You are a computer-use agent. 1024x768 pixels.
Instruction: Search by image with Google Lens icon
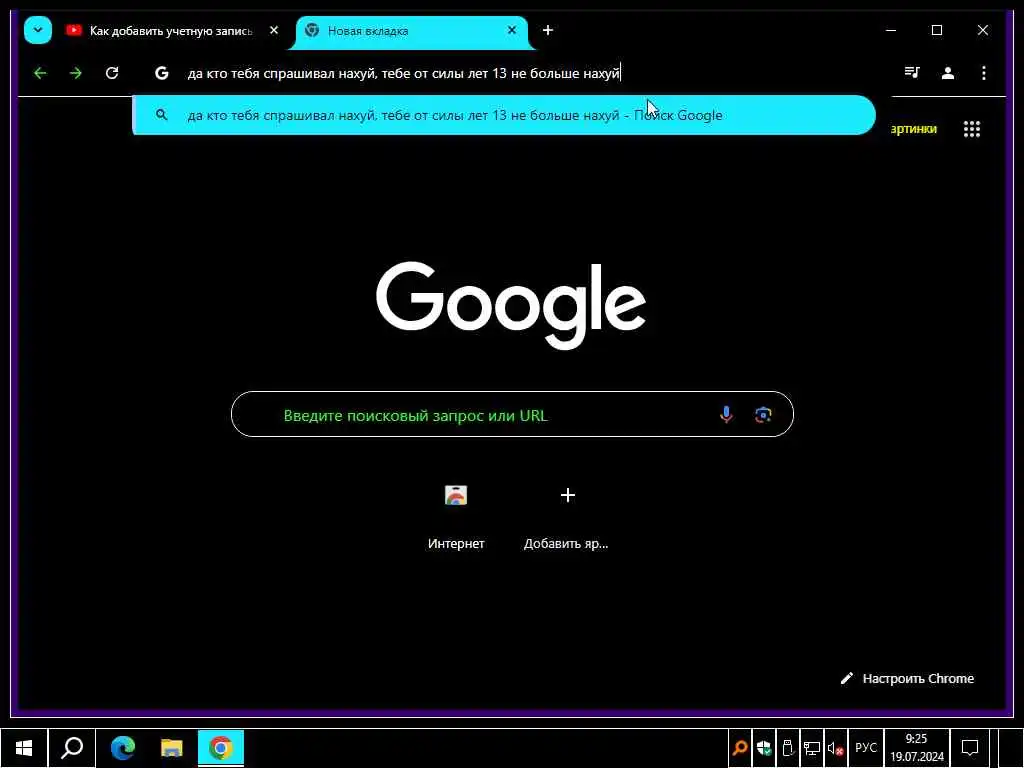coord(763,415)
